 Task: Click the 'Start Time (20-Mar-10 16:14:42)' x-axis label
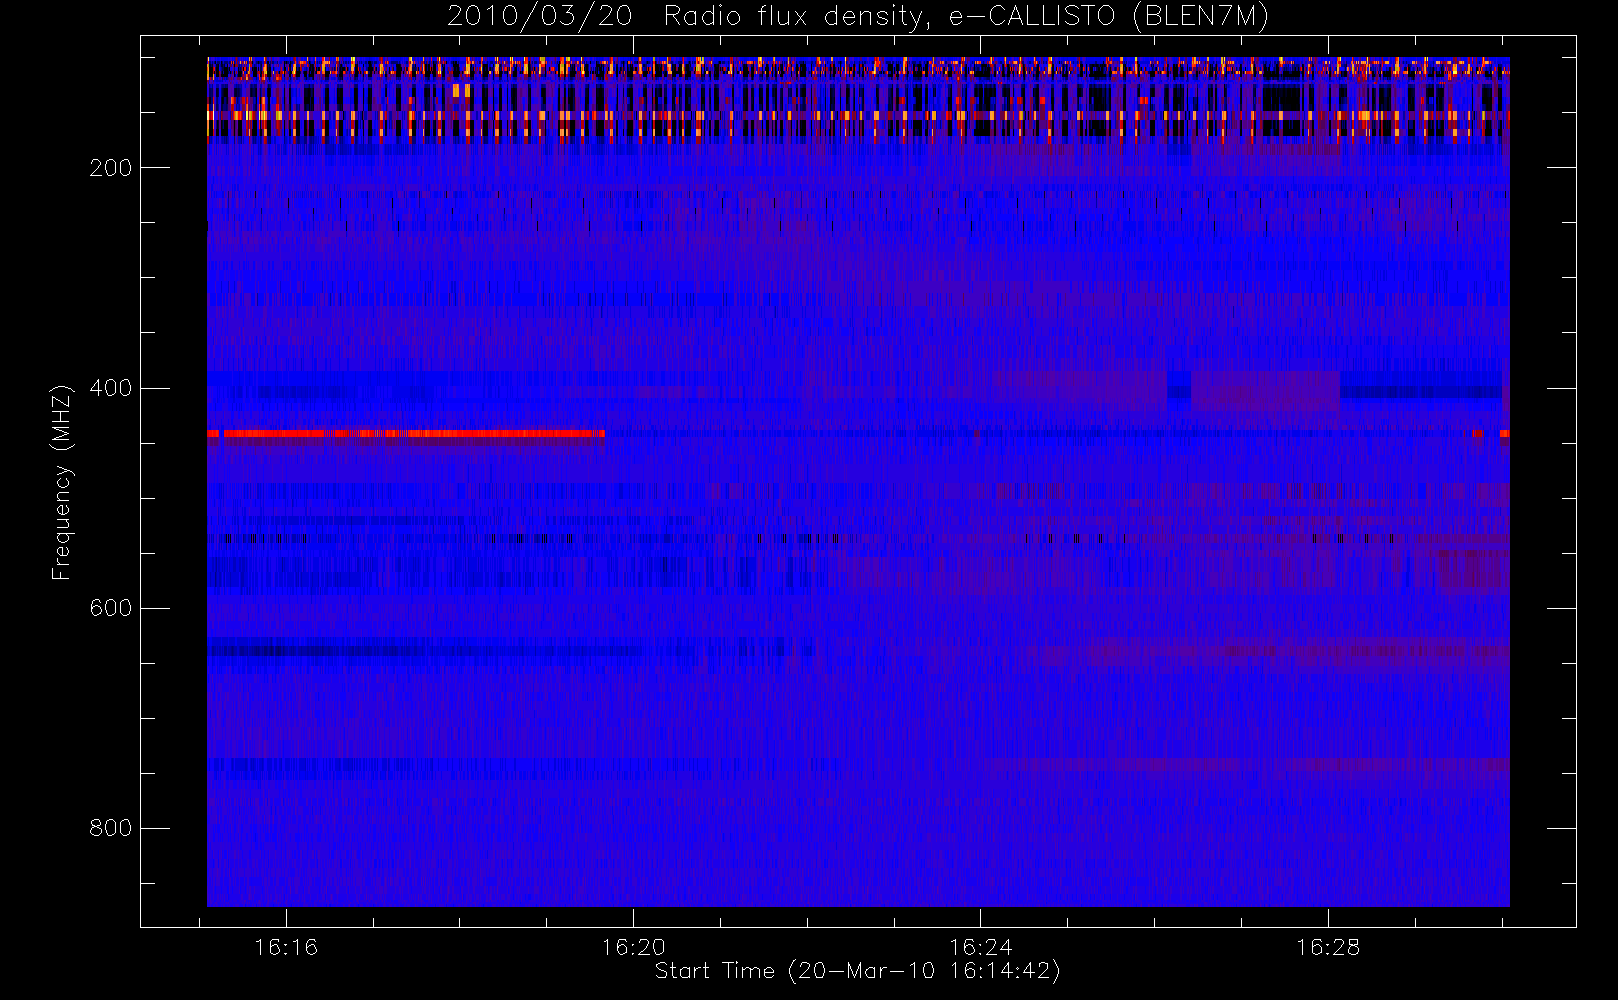(x=857, y=971)
